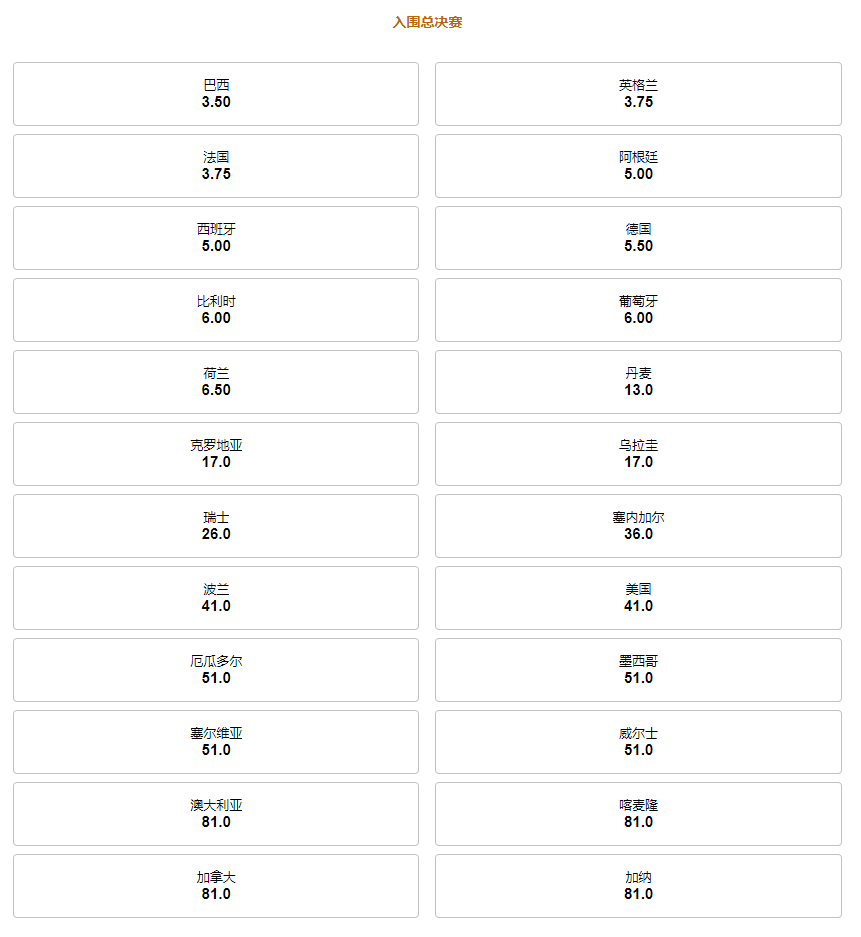This screenshot has width=861, height=937.
Task: Select USA (美国) odds at 41.0
Action: pos(638,598)
